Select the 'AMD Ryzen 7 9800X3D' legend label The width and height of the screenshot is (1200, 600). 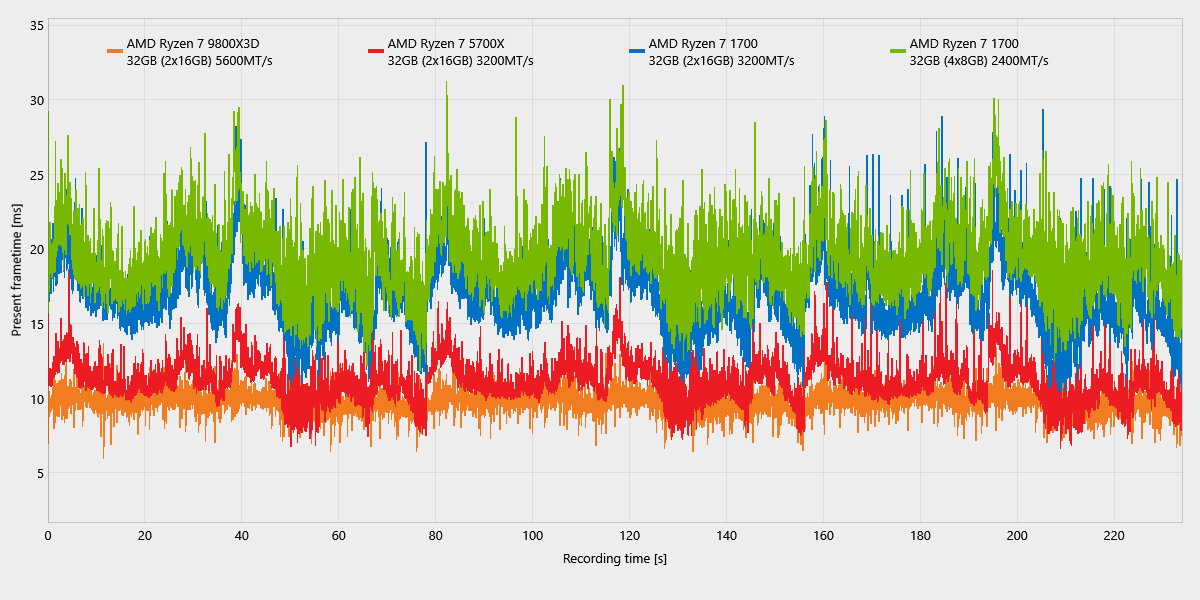[x=192, y=43]
